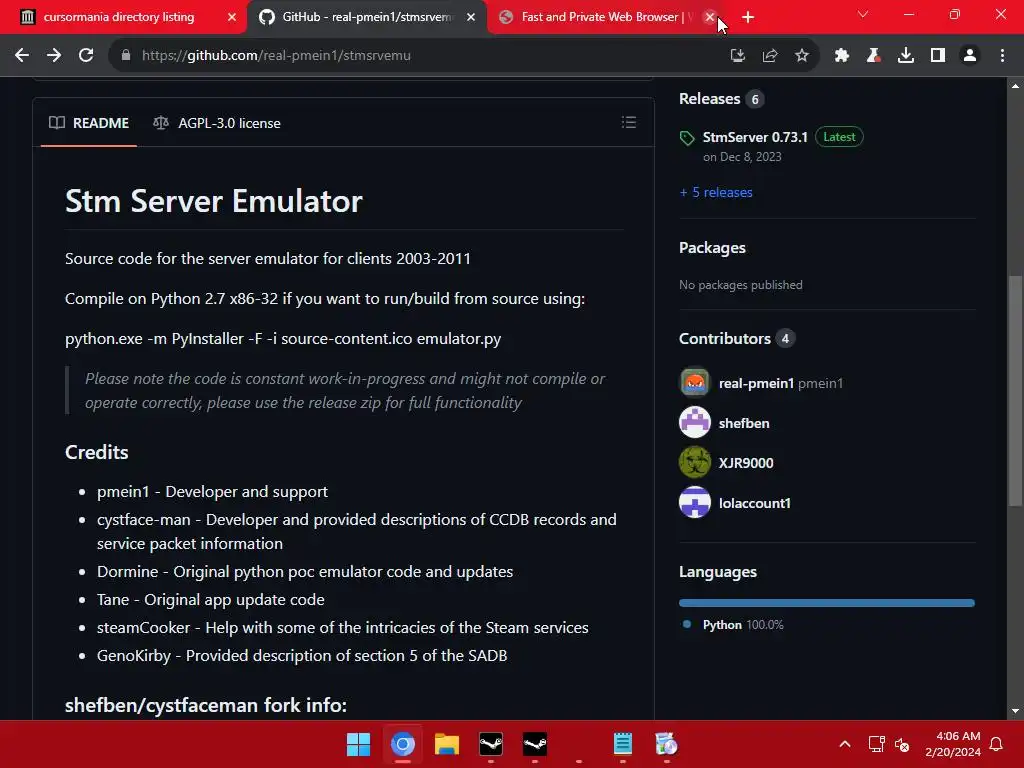Open the extensions puzzle icon
The width and height of the screenshot is (1024, 768).
point(842,56)
